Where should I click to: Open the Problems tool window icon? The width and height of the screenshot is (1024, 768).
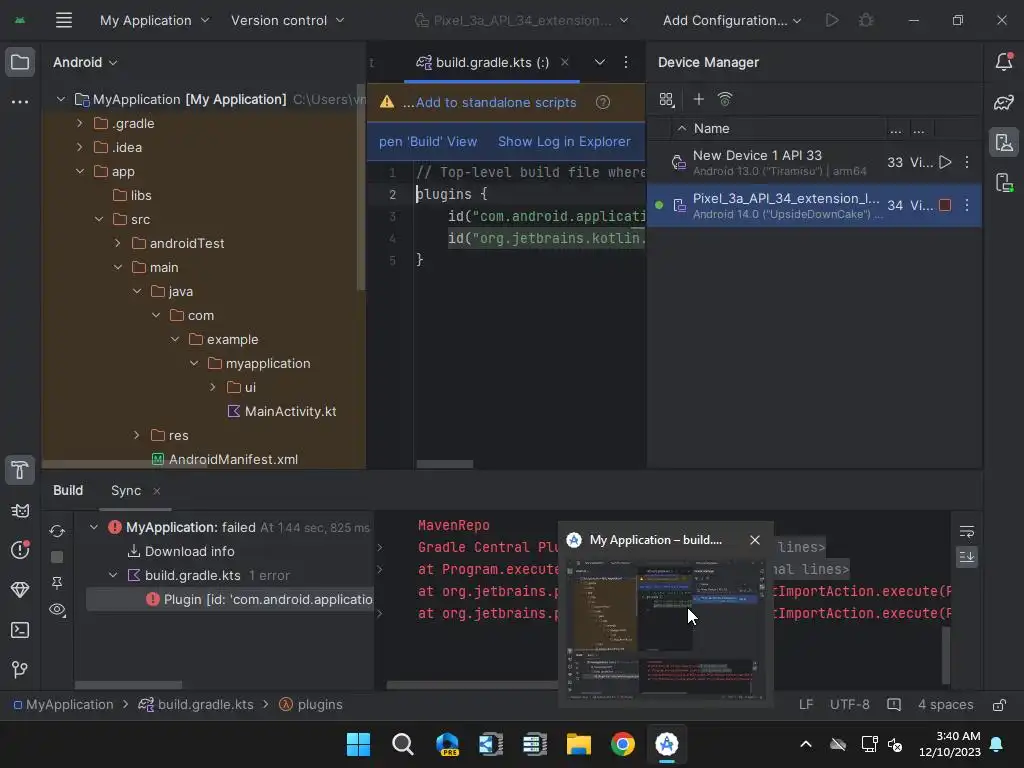(x=20, y=550)
